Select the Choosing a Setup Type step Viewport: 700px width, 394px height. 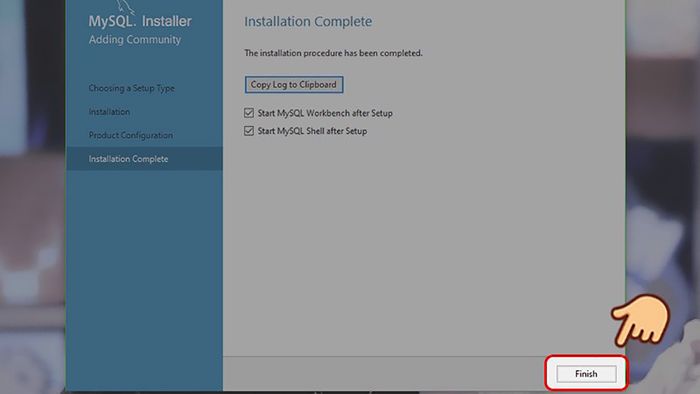point(132,88)
